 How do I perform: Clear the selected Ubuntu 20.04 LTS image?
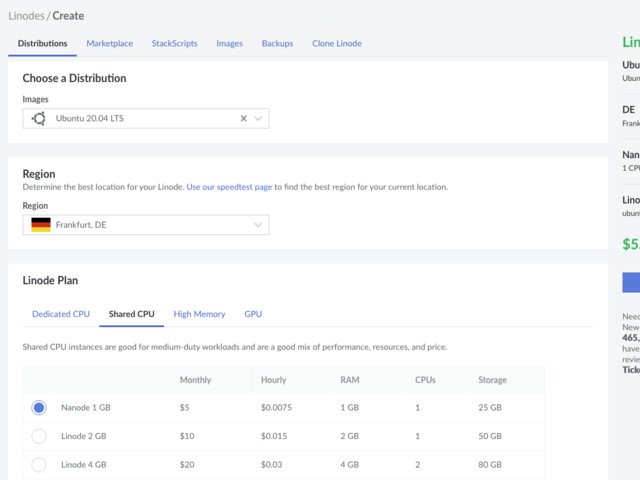click(x=244, y=118)
